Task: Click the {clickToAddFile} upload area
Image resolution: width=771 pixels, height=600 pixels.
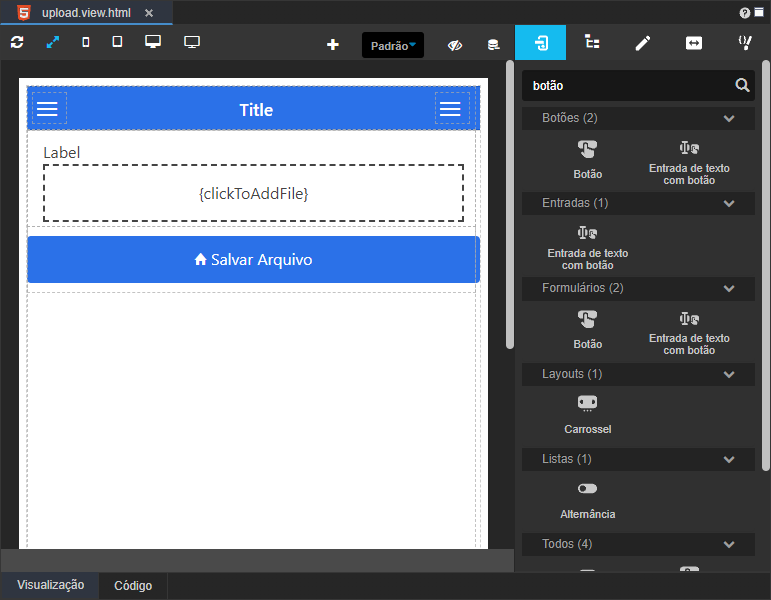Action: (x=253, y=193)
